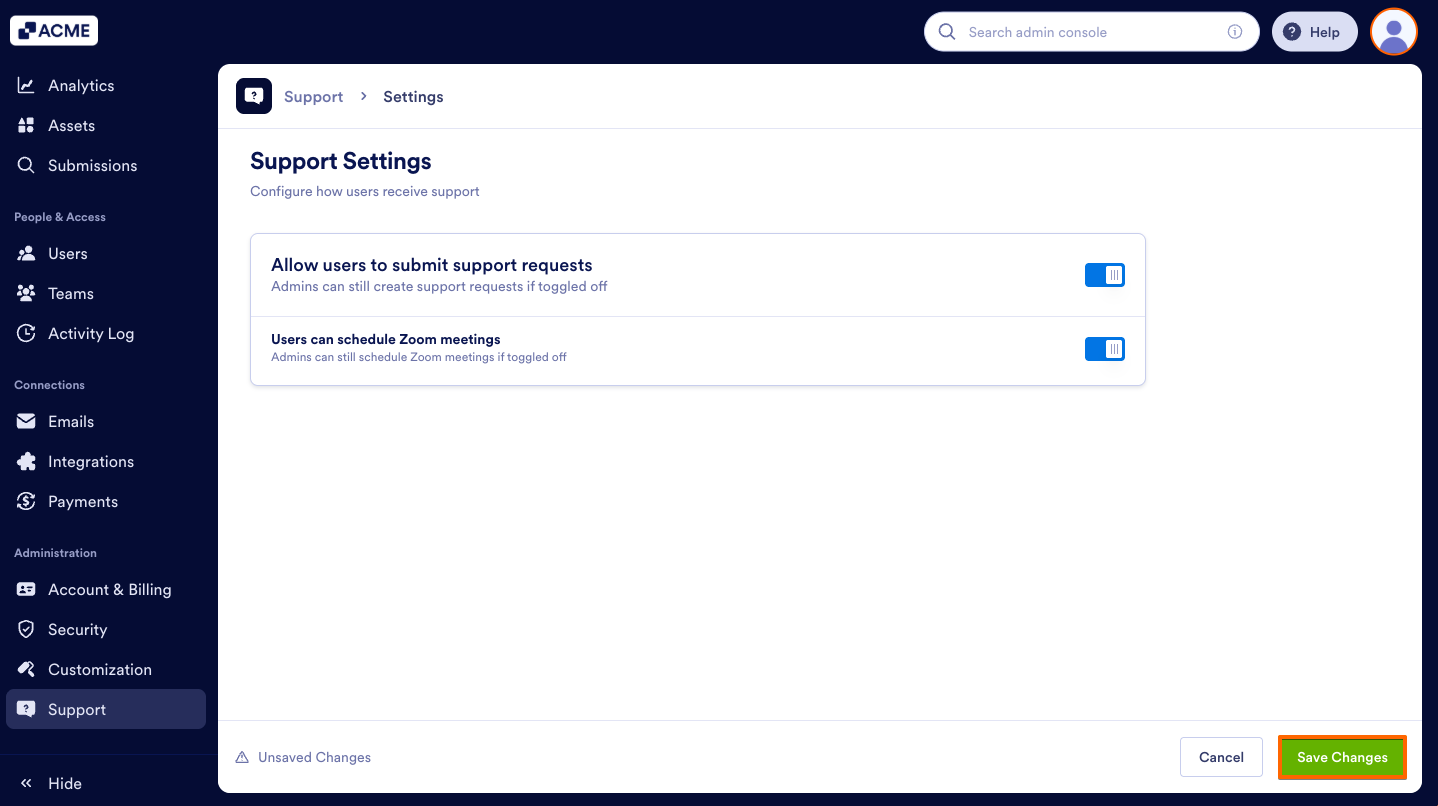Screen dimensions: 1438x806
Task: Click the Activity Log clock icon
Action: click(26, 334)
